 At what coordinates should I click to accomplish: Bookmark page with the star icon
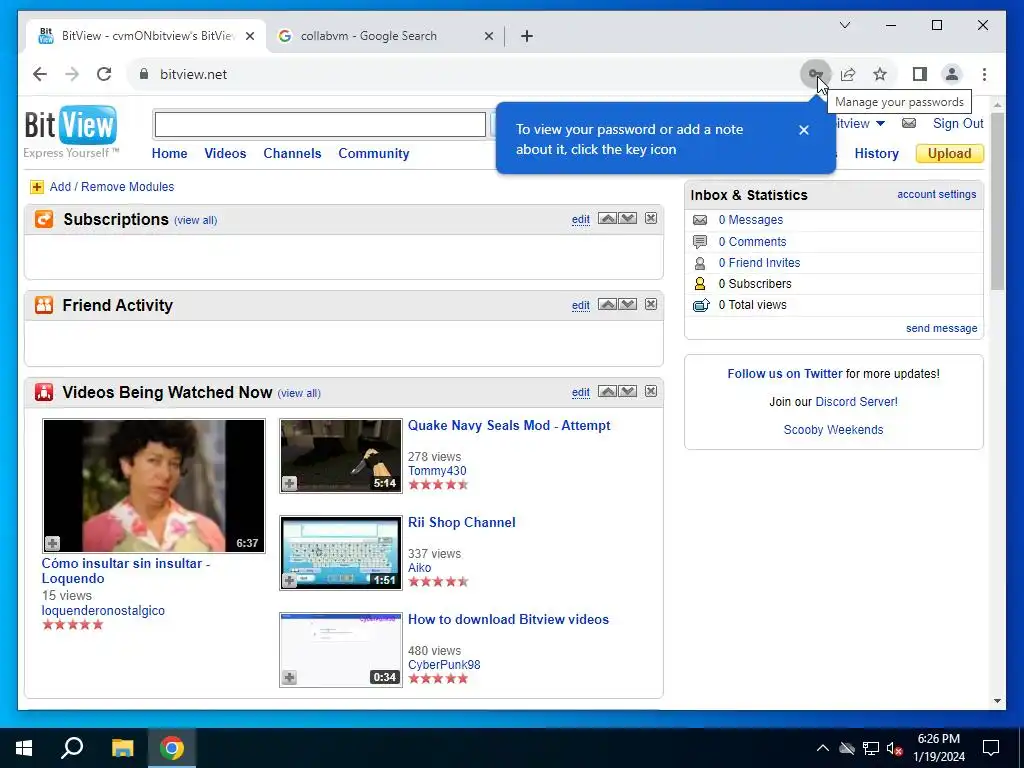pos(880,74)
